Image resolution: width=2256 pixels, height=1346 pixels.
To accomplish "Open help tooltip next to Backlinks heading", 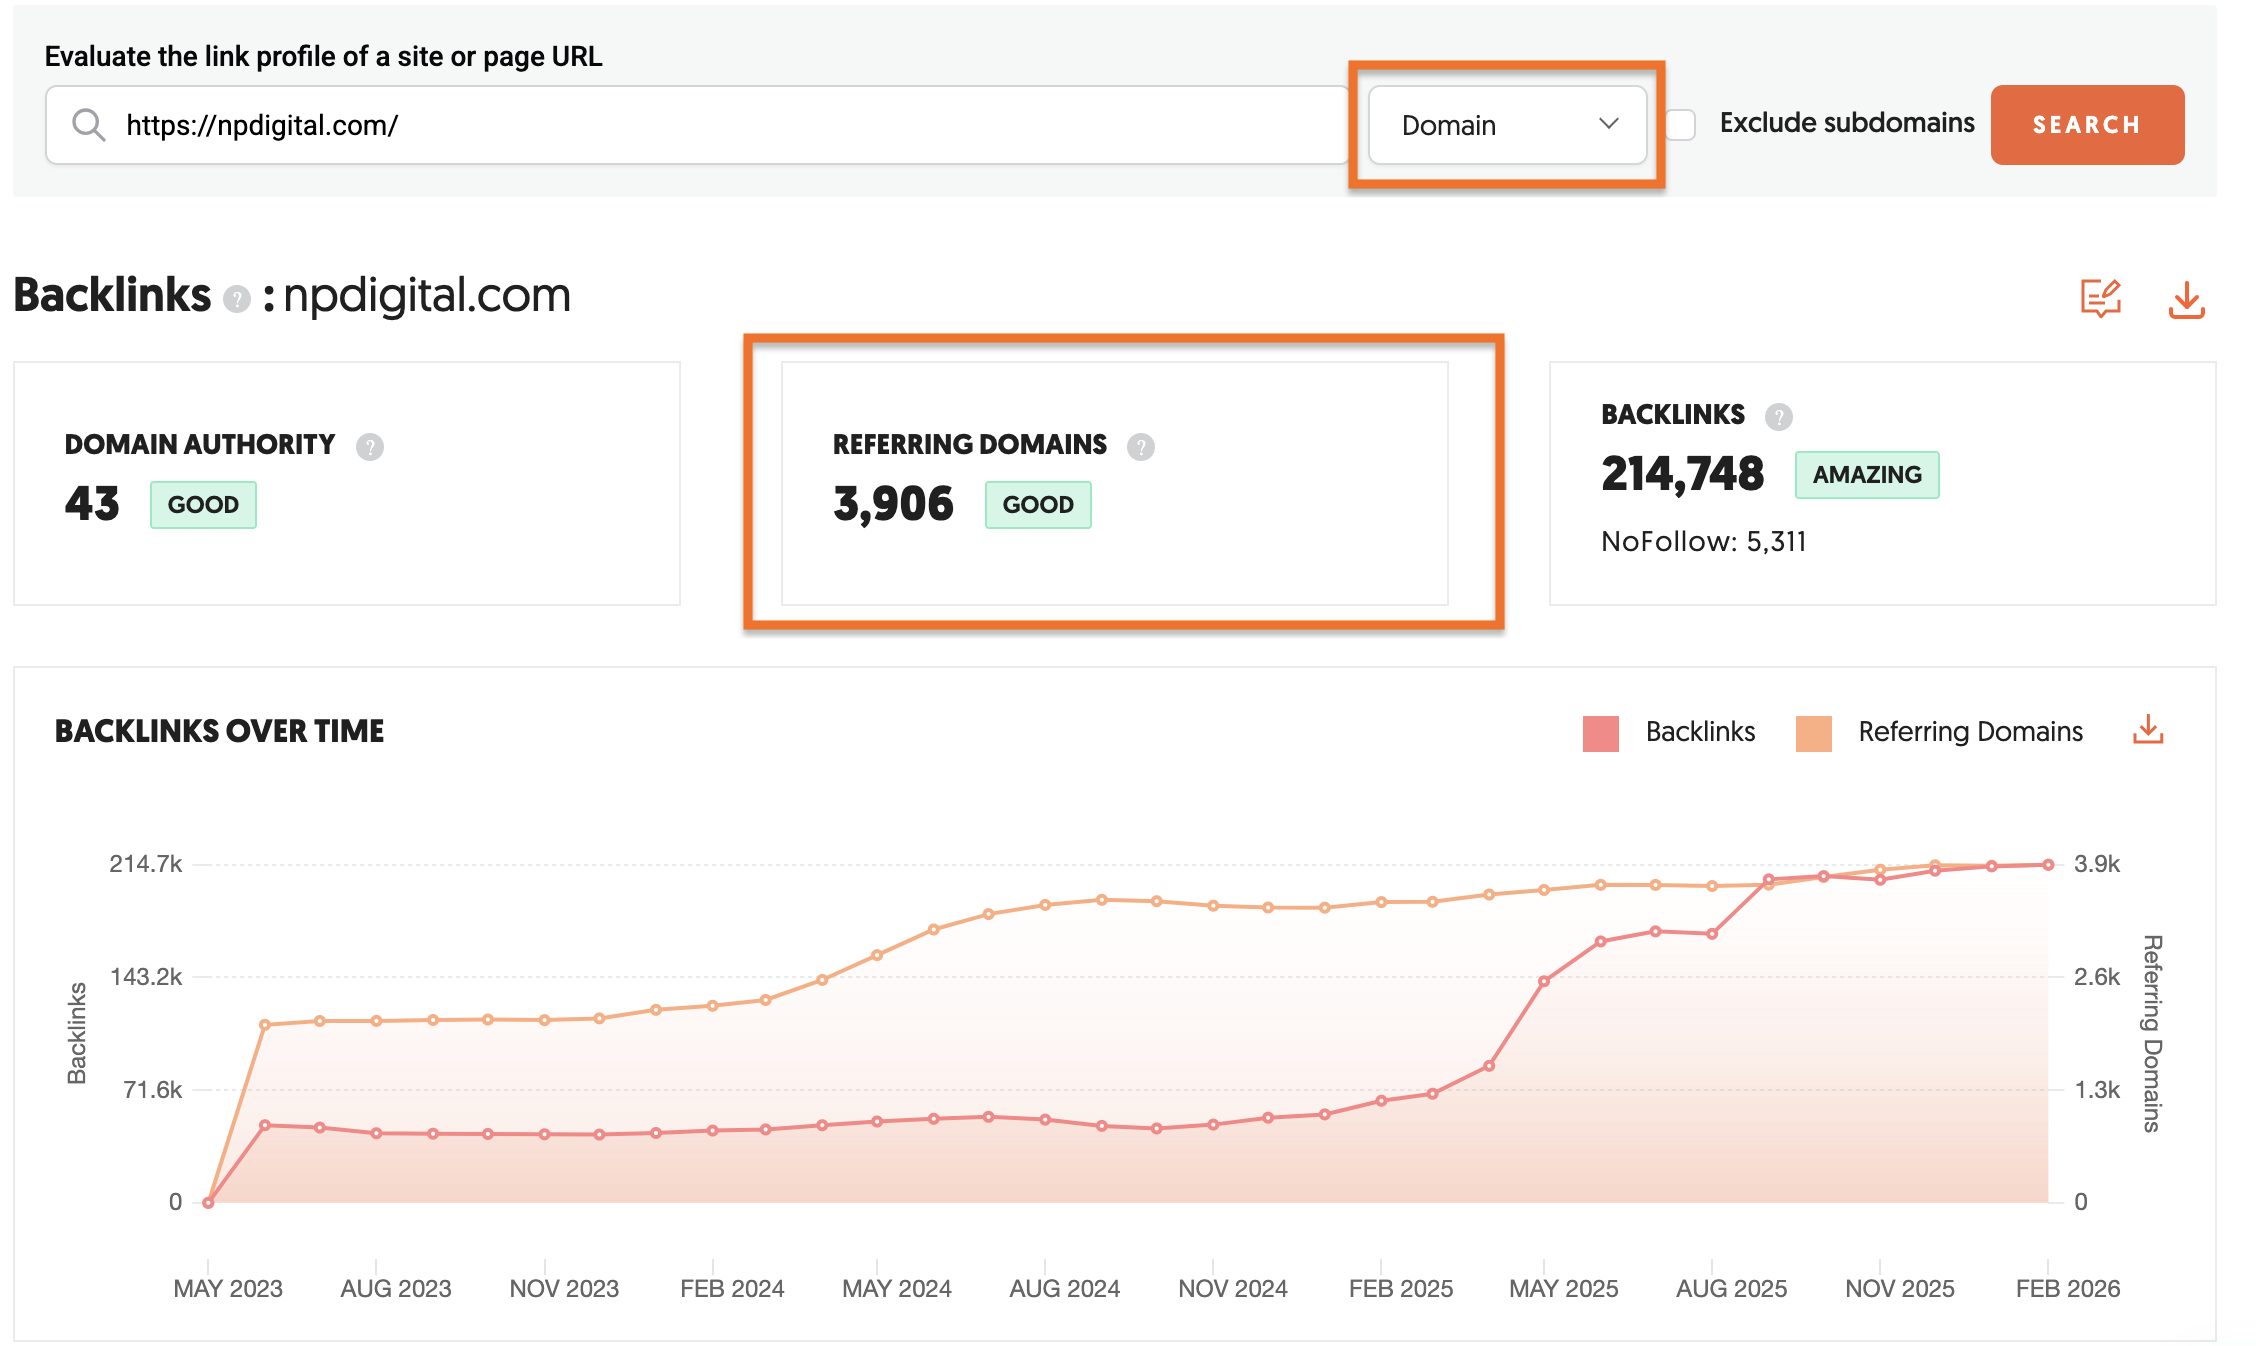I will point(237,299).
